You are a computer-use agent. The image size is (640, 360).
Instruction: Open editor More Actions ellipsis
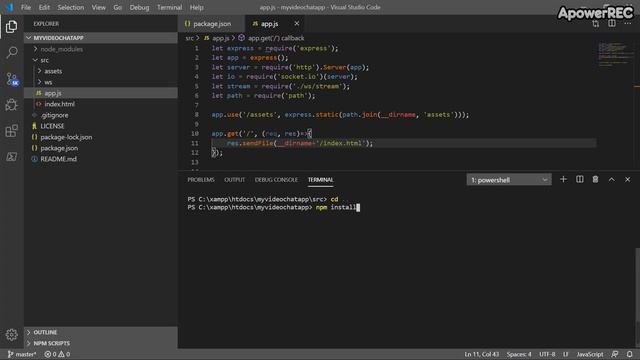[628, 24]
